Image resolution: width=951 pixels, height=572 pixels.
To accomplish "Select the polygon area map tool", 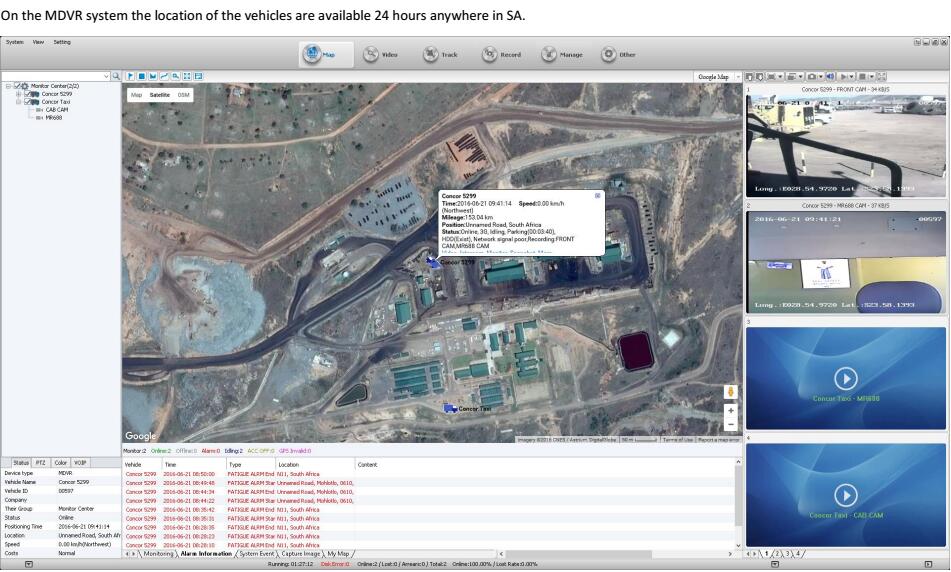I will [x=152, y=76].
